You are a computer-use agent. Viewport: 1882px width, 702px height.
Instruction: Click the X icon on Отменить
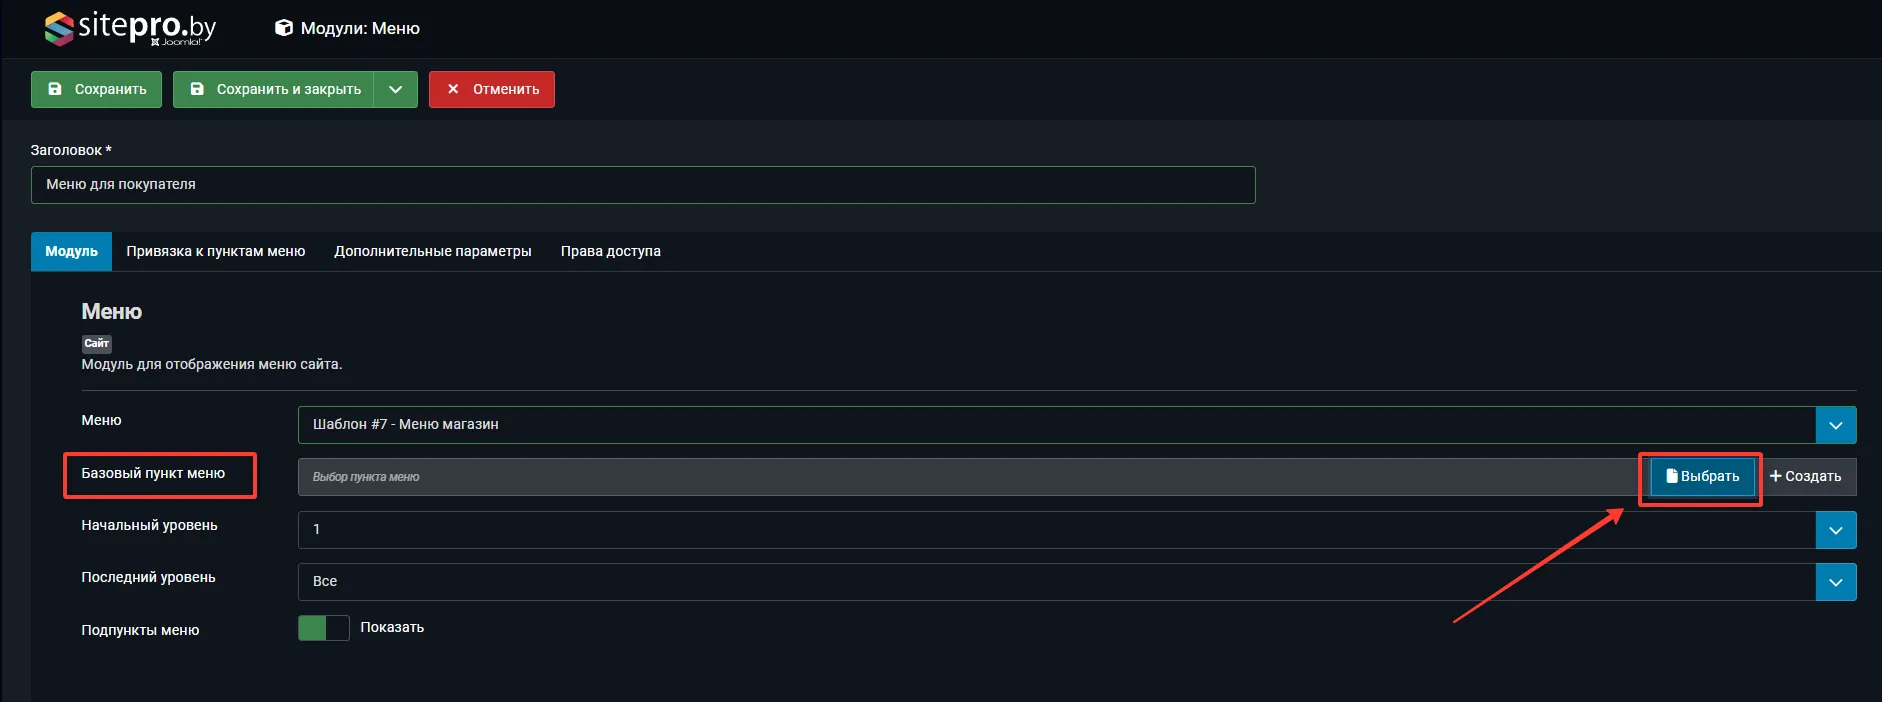tap(453, 89)
